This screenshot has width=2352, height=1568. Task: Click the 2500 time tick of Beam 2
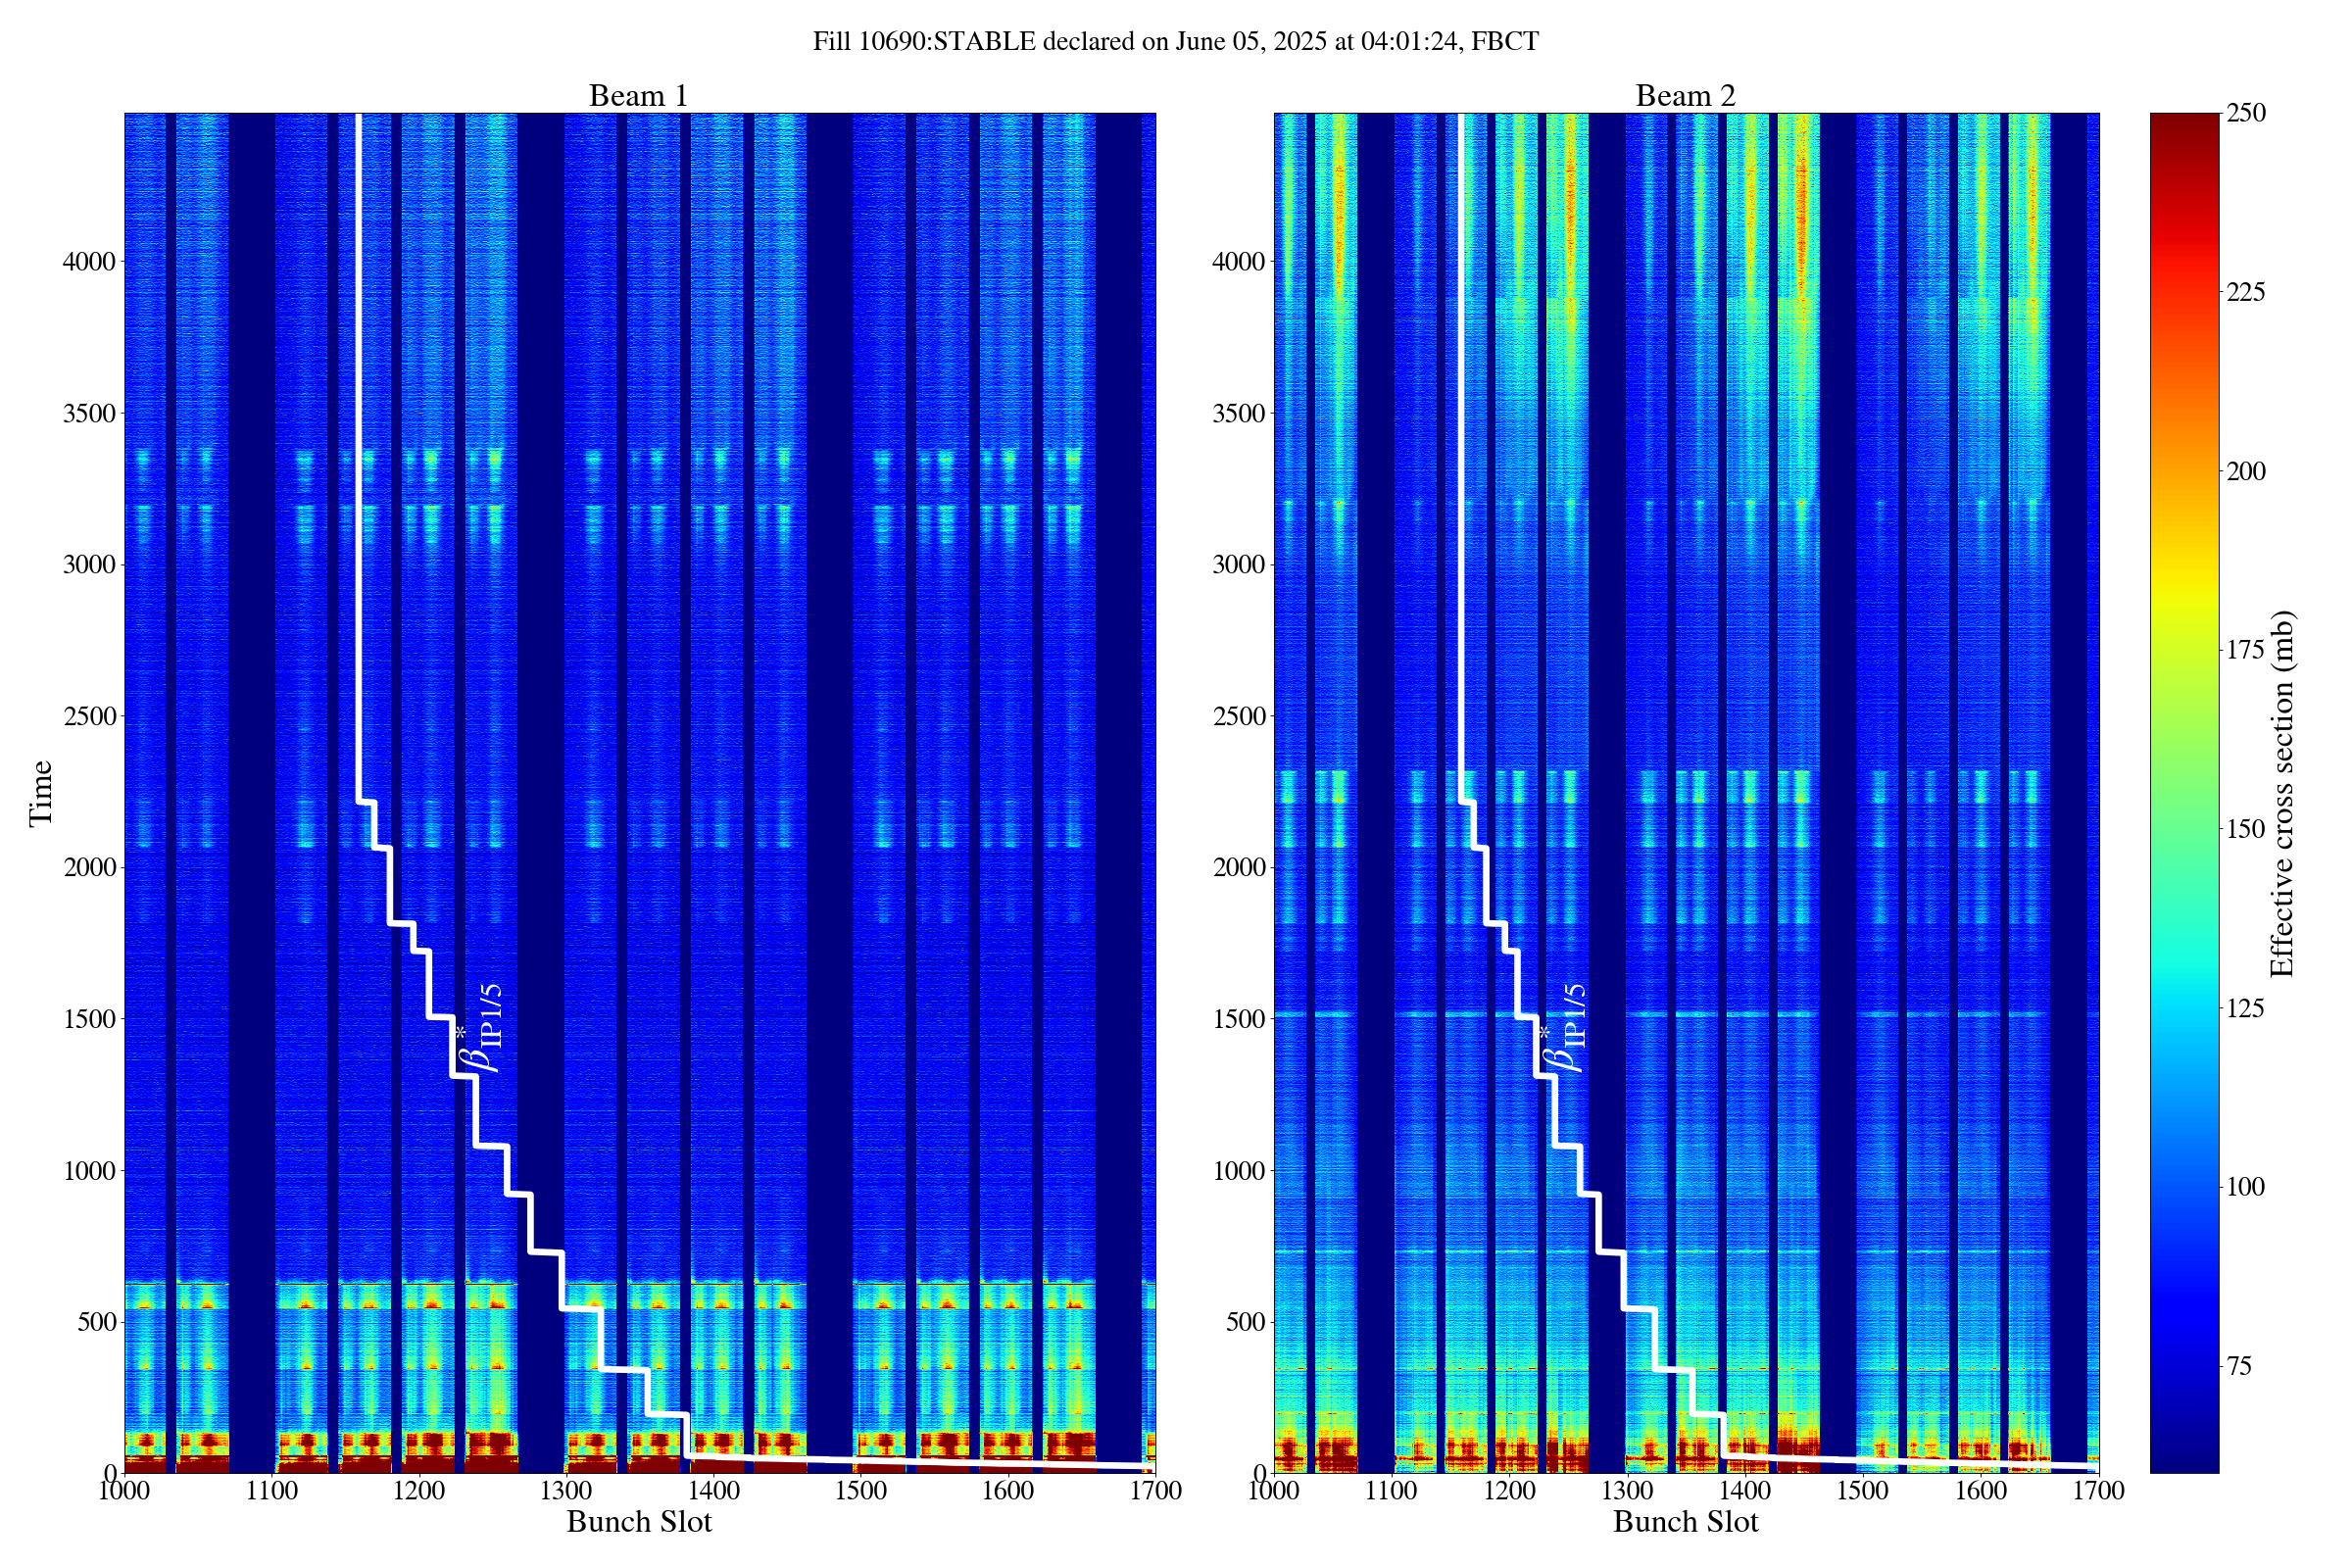(1238, 717)
